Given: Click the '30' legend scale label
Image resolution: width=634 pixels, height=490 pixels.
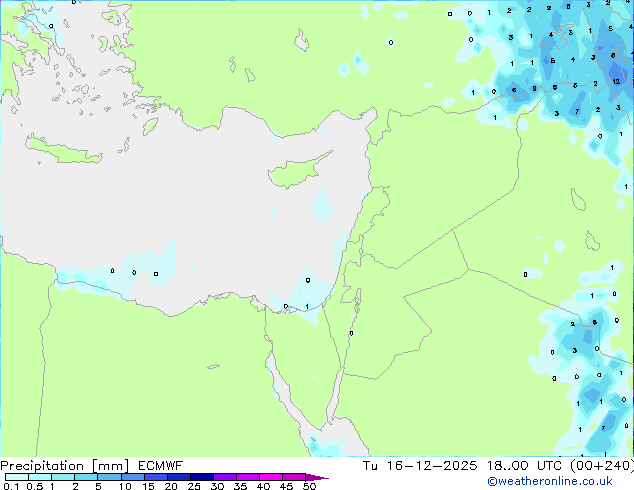Looking at the screenshot, I should click(x=217, y=486).
